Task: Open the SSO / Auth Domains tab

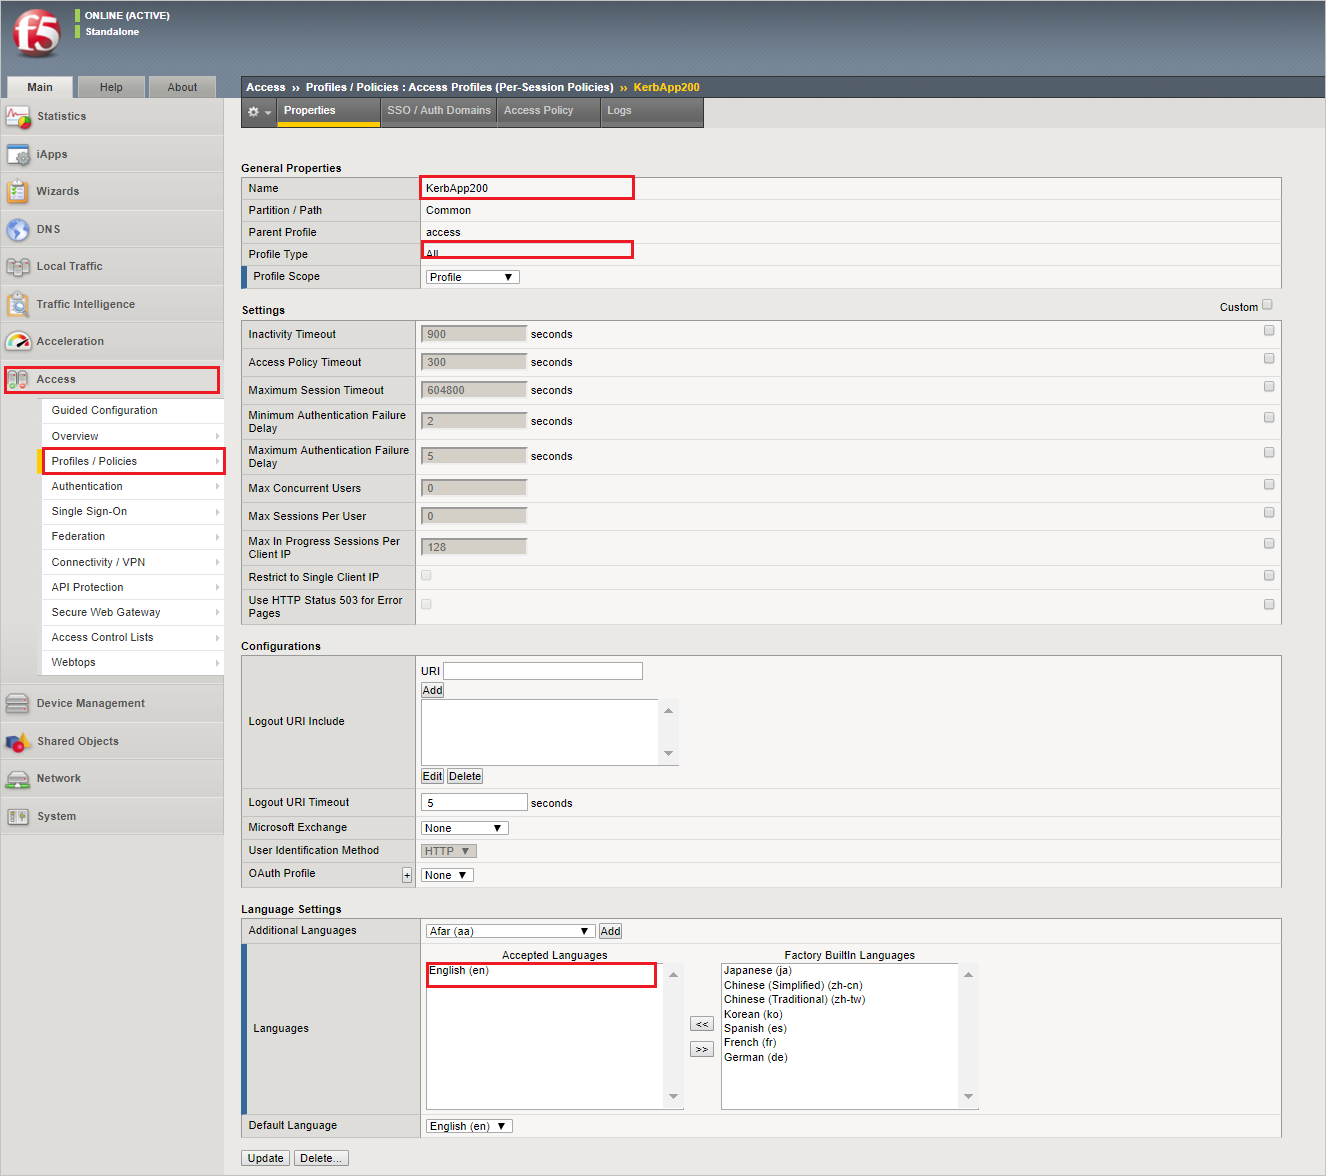Action: [x=439, y=111]
